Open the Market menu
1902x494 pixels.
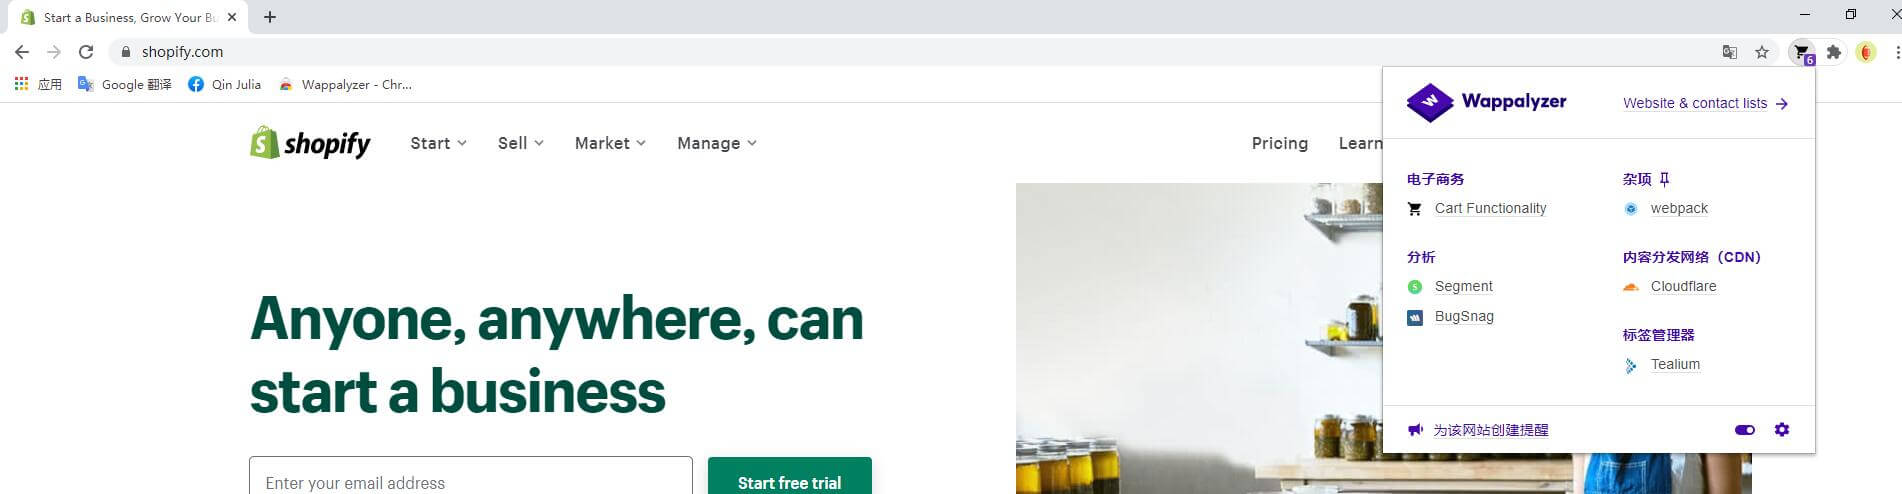tap(610, 143)
